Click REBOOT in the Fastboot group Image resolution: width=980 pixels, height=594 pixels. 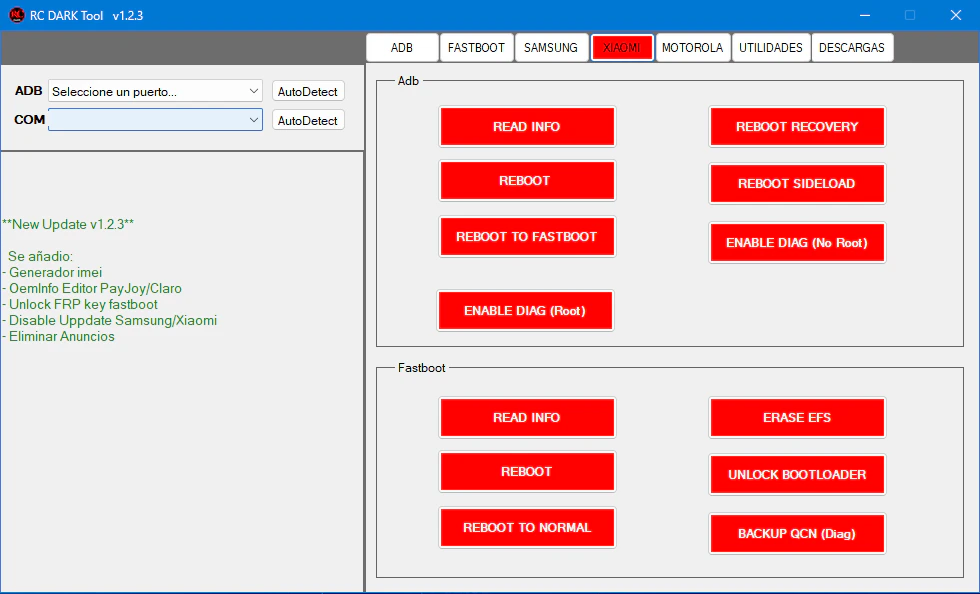point(527,471)
